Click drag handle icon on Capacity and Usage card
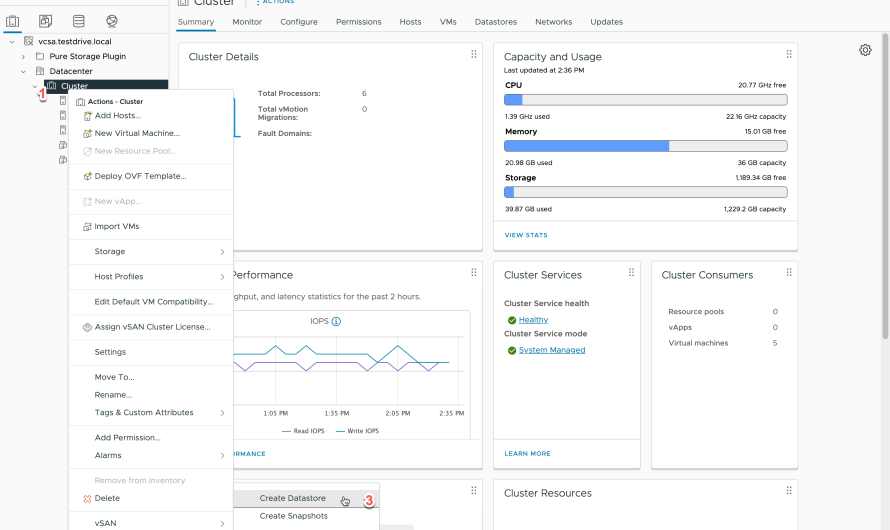 789,55
